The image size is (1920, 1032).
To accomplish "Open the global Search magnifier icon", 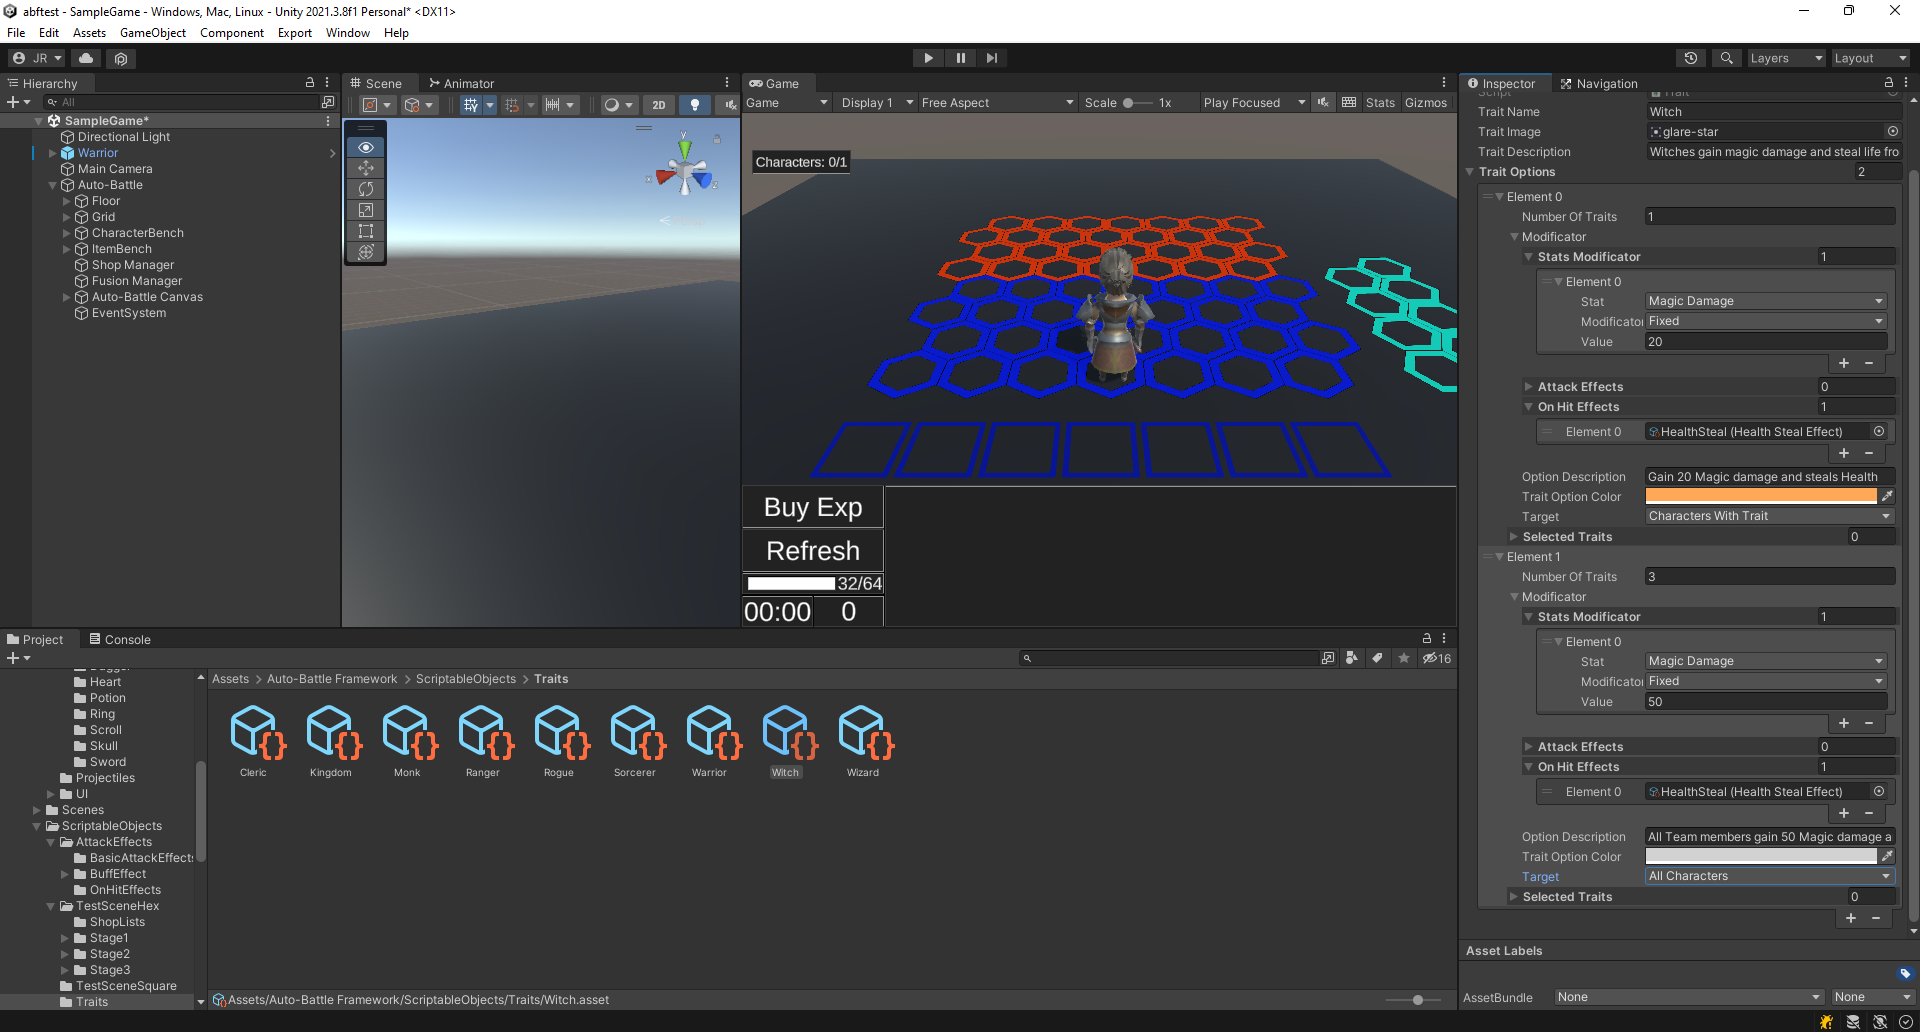I will (x=1726, y=58).
